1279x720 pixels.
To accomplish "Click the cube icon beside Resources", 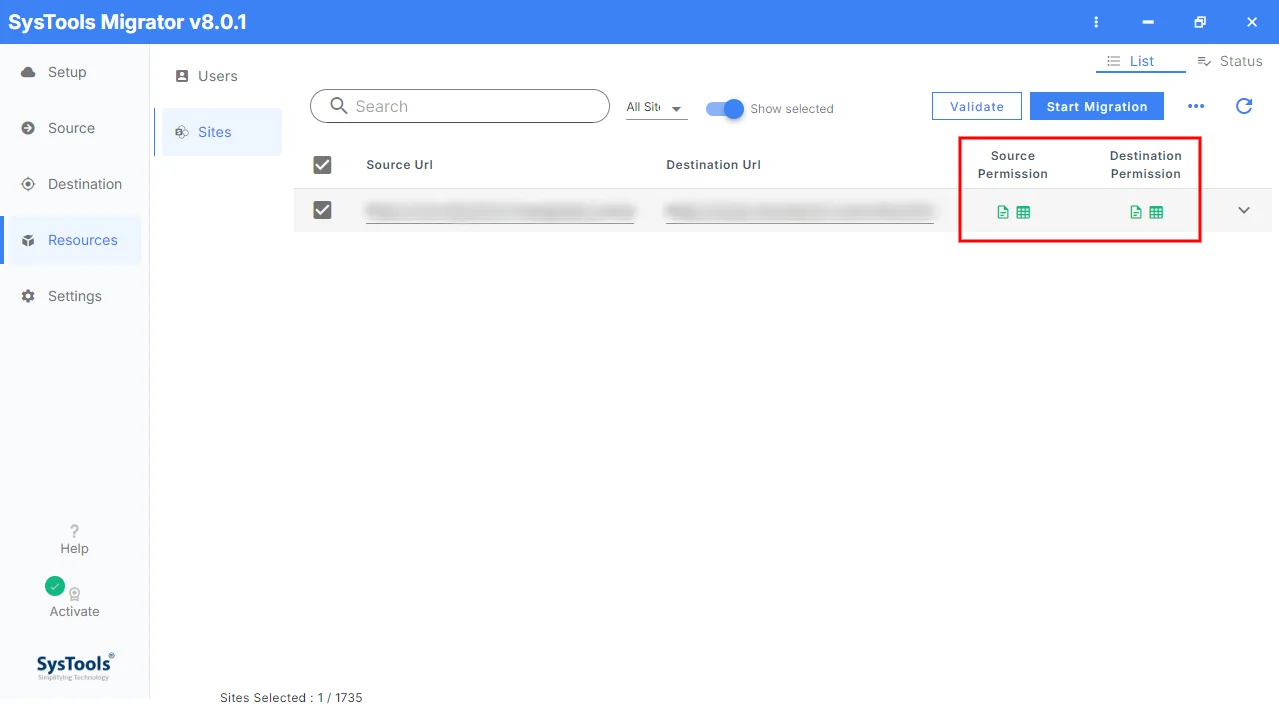I will [28, 241].
